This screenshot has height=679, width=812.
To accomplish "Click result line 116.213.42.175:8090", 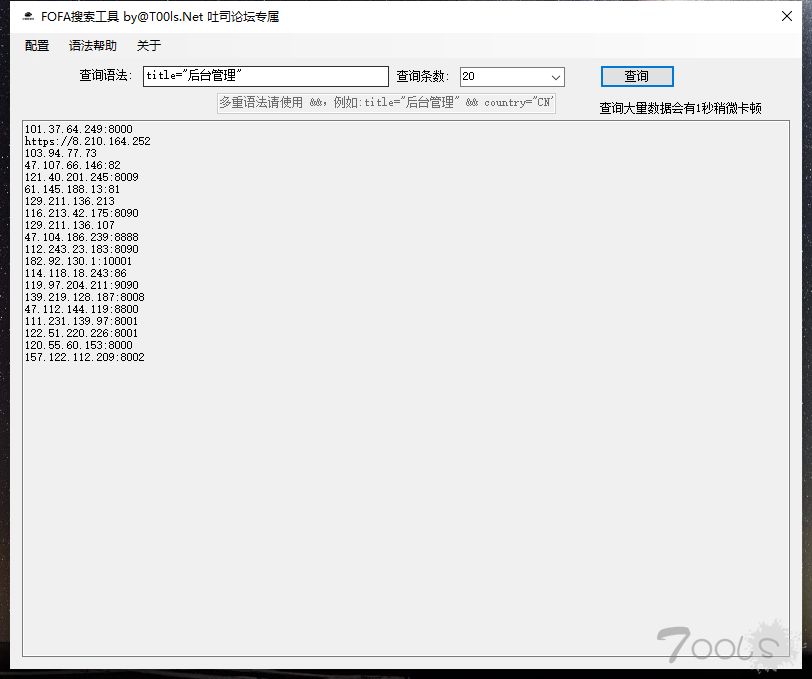I will click(x=81, y=213).
